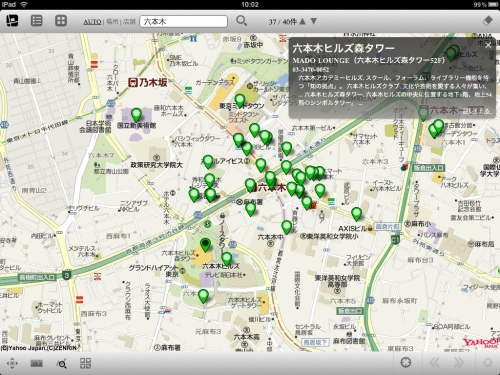The image size is (500, 375).
Task: Click the magnifier search icon
Action: [x=242, y=21]
